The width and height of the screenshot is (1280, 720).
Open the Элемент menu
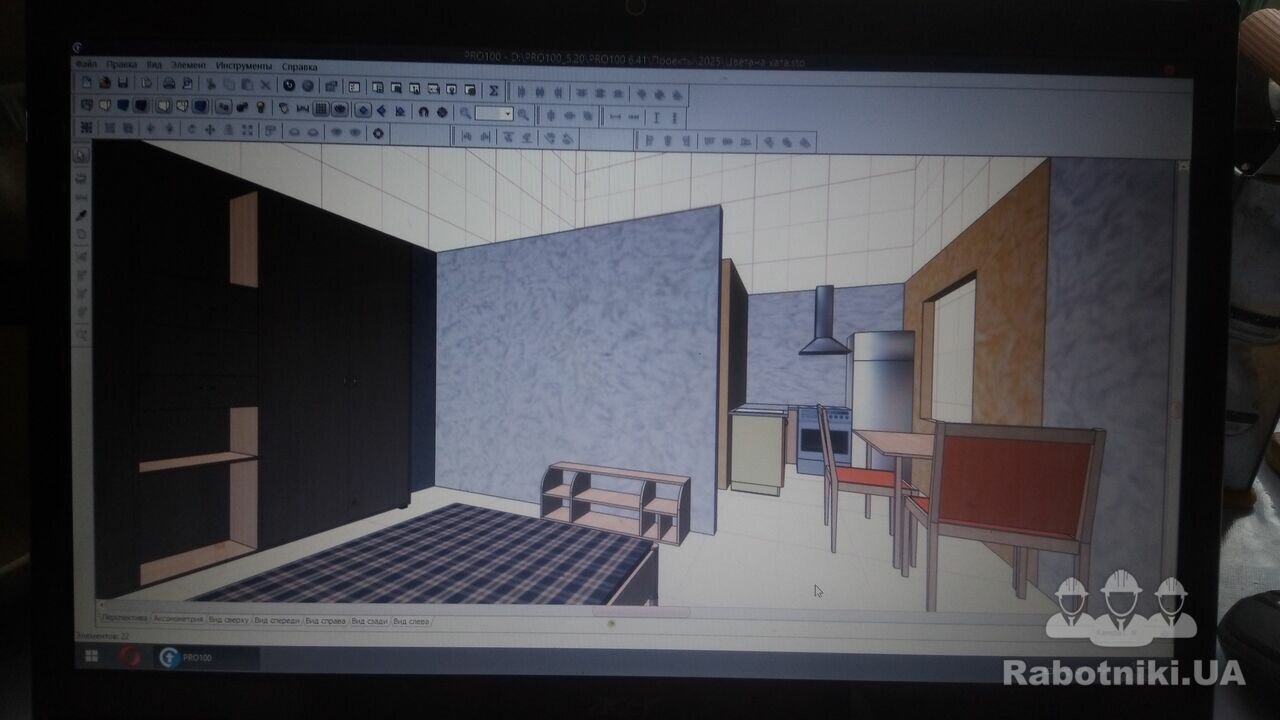(x=188, y=65)
